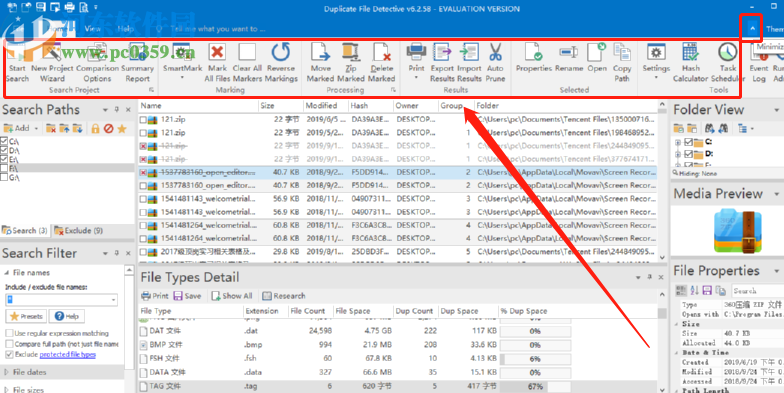Uncheck the D:\ search path
Viewport: 784px width, 393px height.
click(4, 150)
